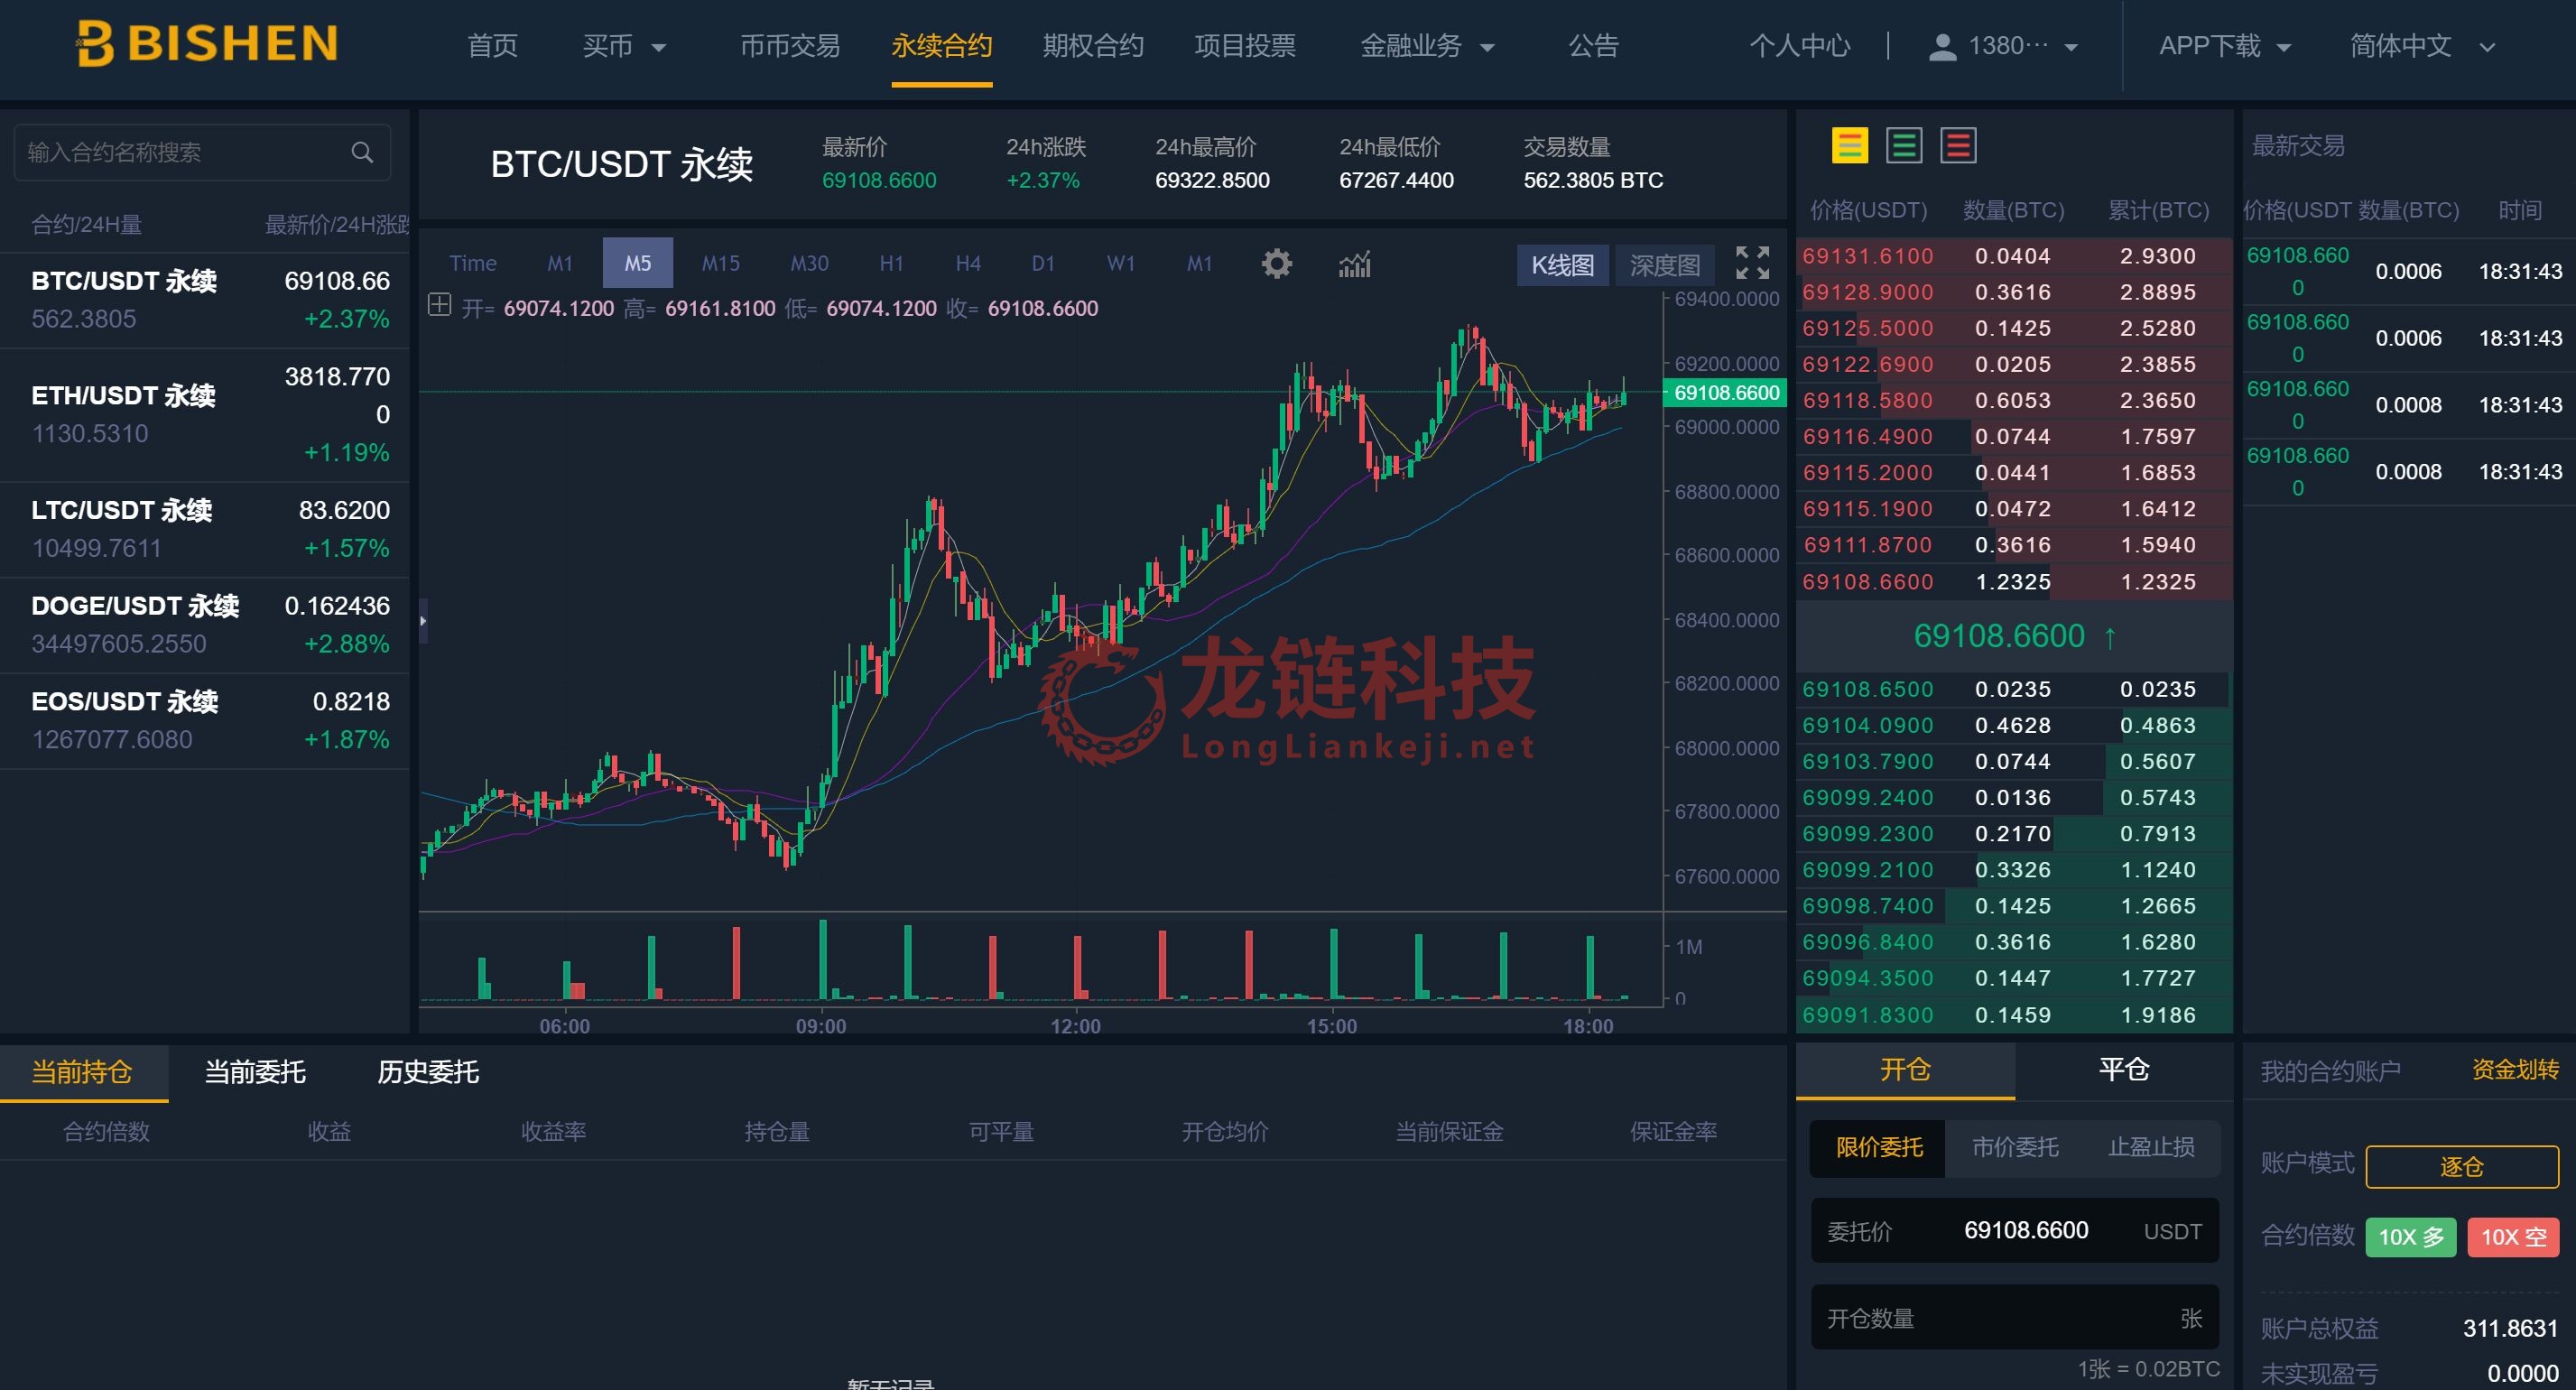This screenshot has height=1390, width=2576.
Task: Open the 买币 dropdown menu
Action: pyautogui.click(x=624, y=46)
